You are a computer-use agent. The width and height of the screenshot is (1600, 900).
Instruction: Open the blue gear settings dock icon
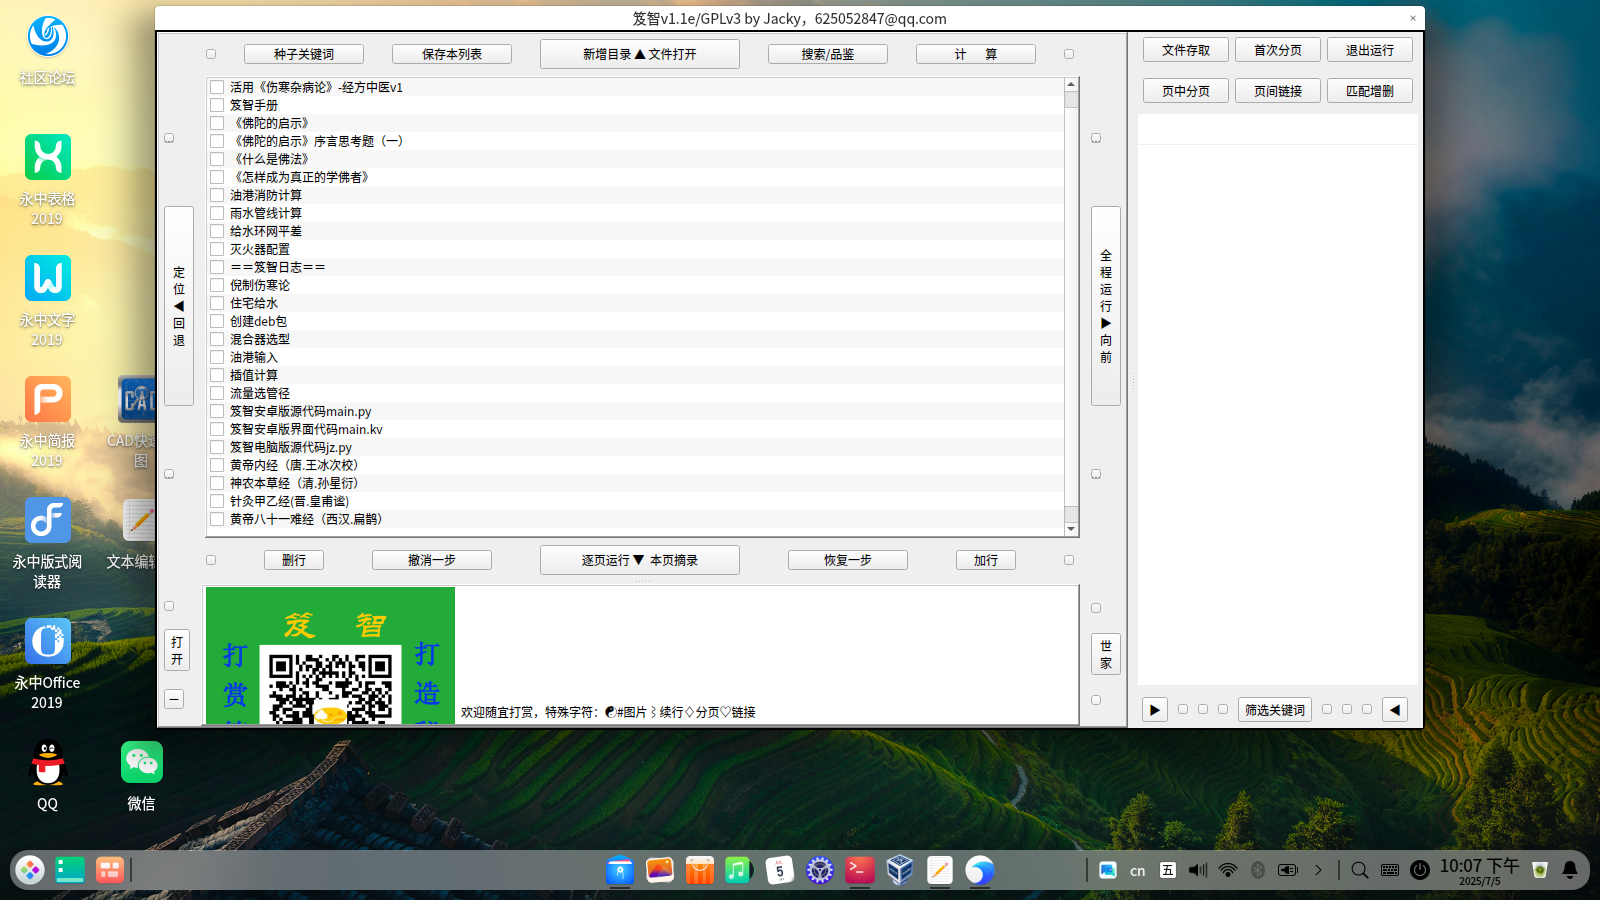(x=820, y=870)
